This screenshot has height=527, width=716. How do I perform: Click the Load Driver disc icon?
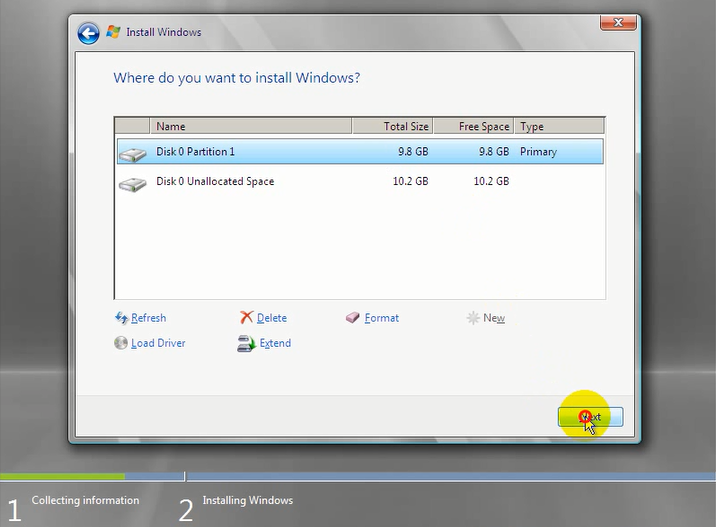[121, 343]
